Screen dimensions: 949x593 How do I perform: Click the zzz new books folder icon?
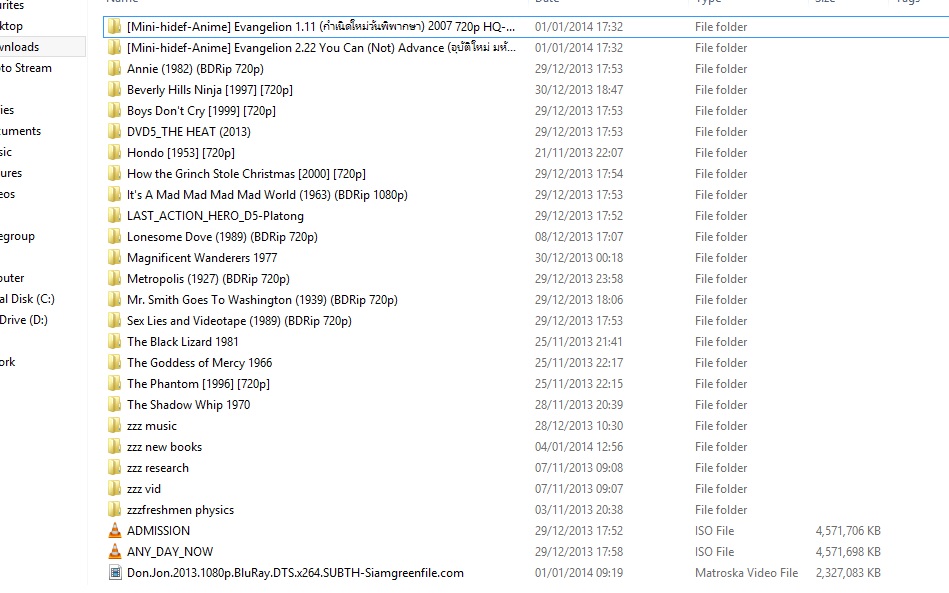[x=114, y=447]
